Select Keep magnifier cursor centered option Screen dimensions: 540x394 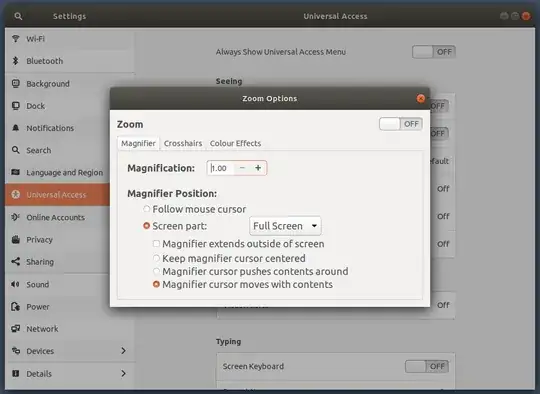[156, 258]
